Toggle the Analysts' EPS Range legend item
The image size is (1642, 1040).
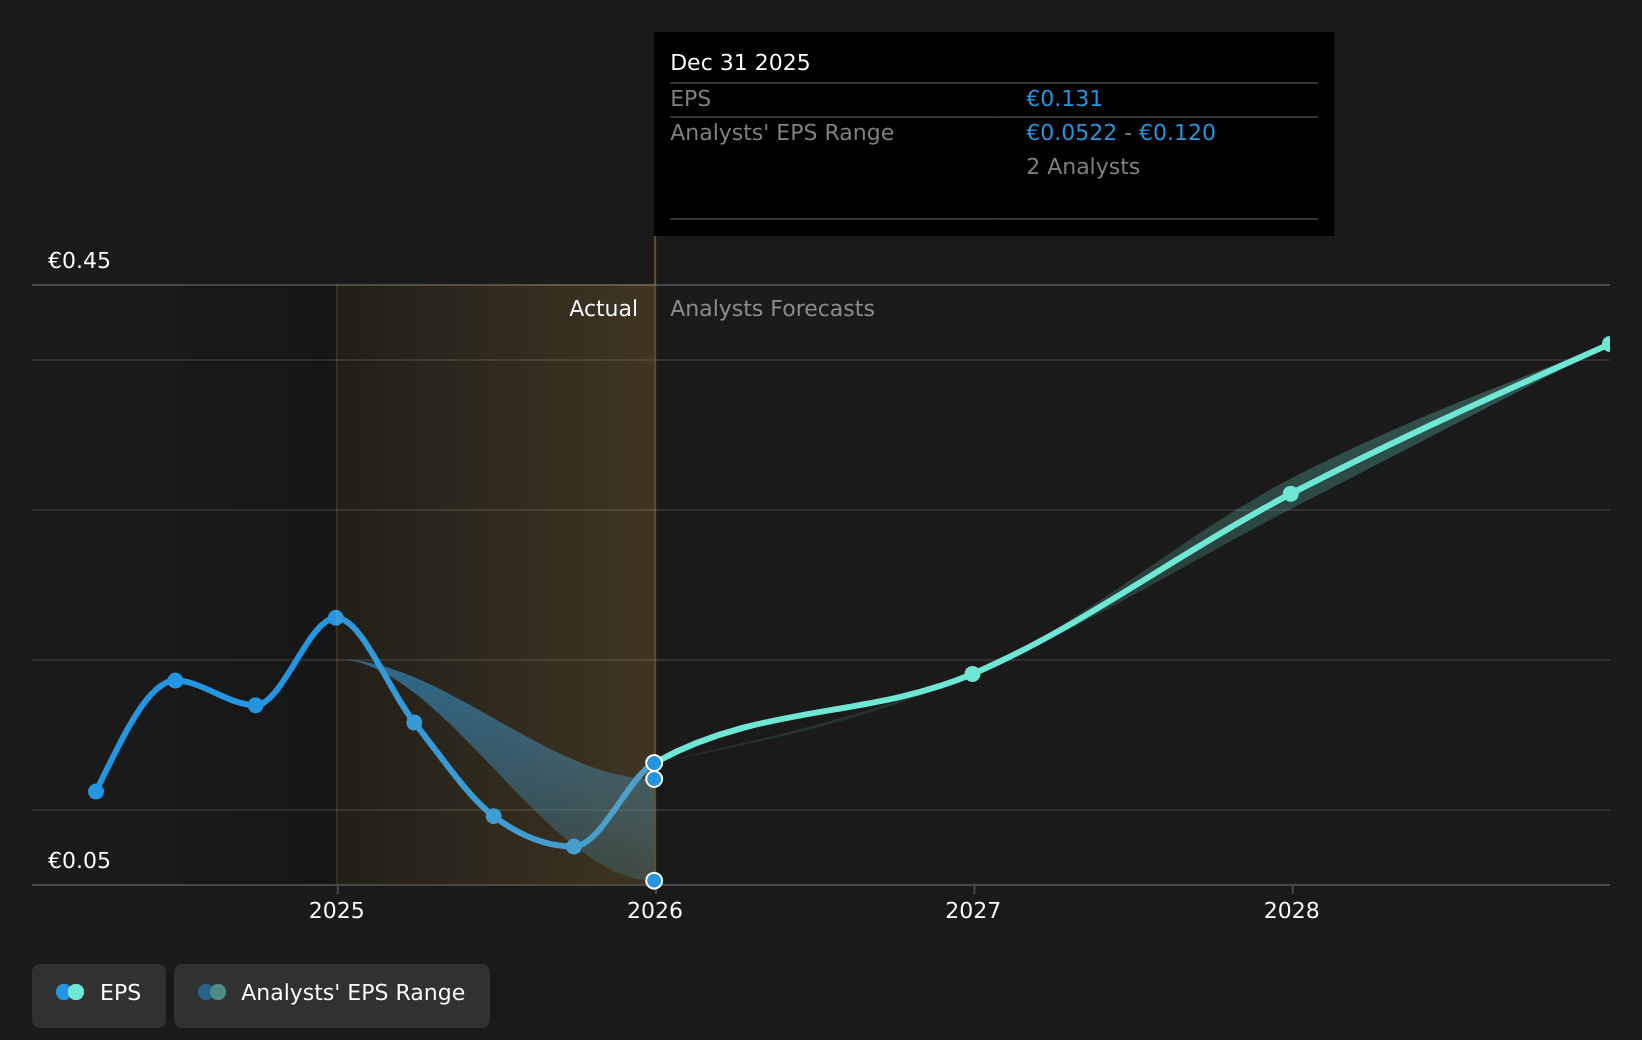click(332, 995)
